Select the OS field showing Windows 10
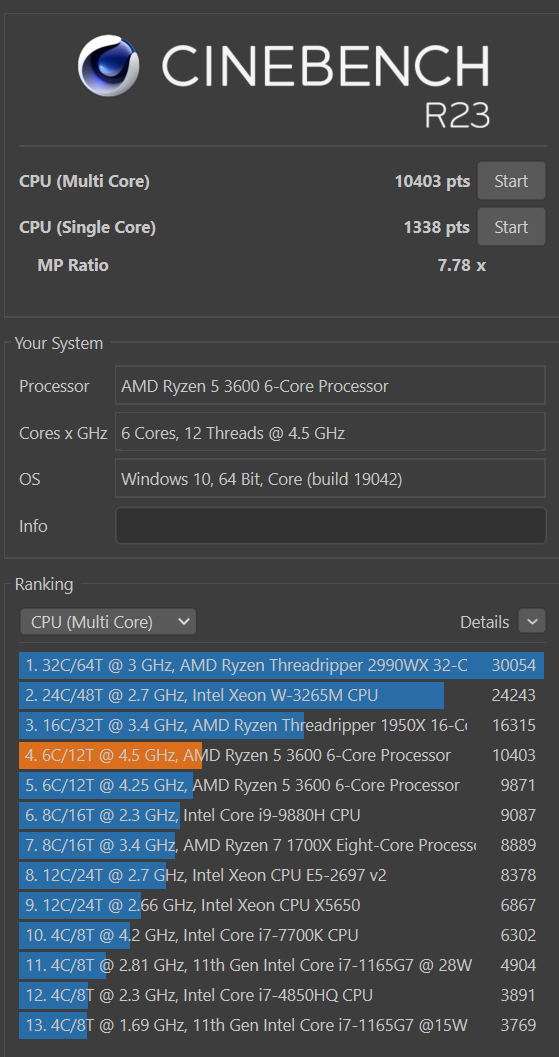559x1057 pixels. [x=330, y=479]
